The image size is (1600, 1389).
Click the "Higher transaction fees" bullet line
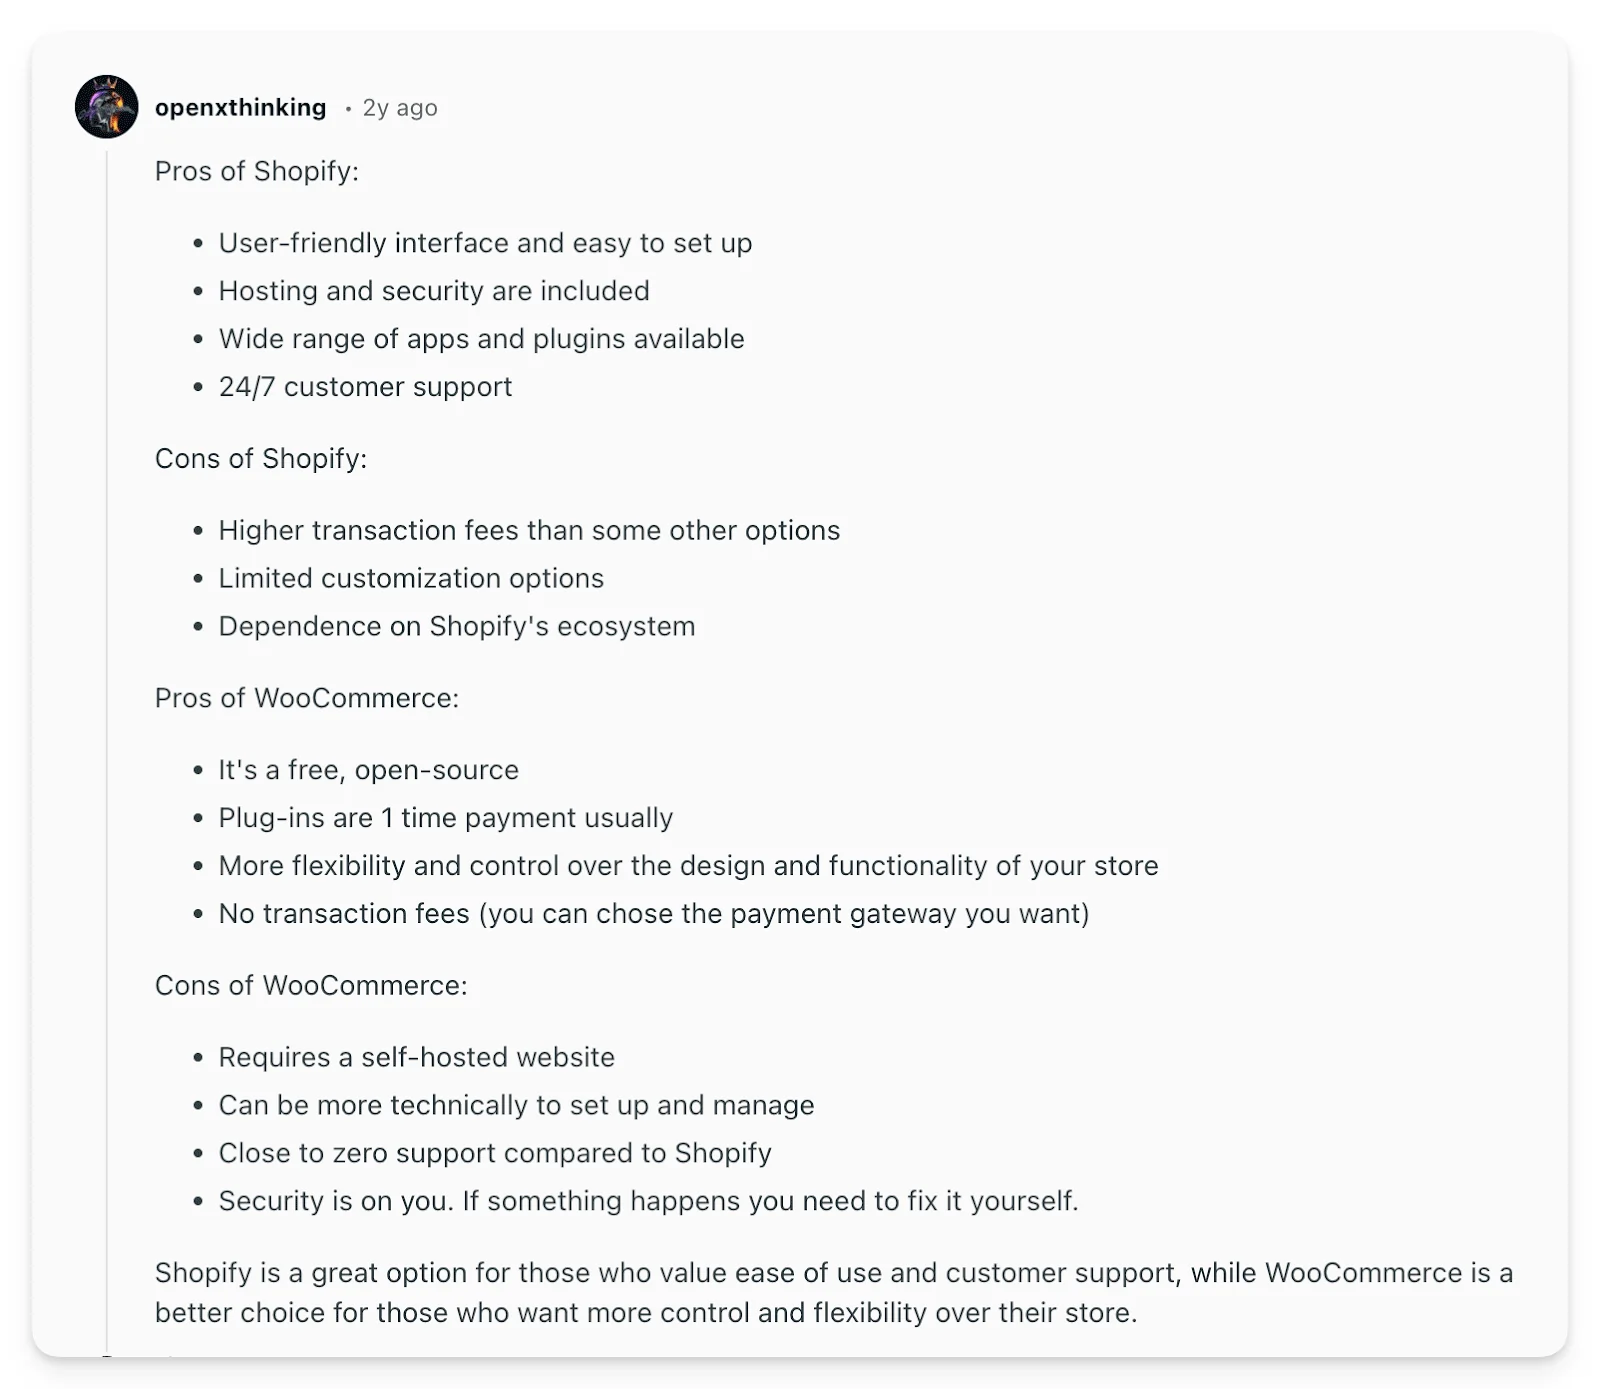pos(529,530)
